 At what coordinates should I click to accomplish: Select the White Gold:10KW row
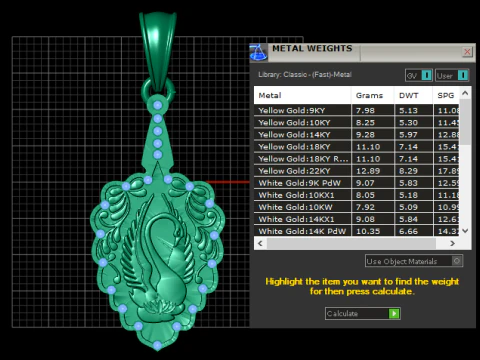pos(357,207)
